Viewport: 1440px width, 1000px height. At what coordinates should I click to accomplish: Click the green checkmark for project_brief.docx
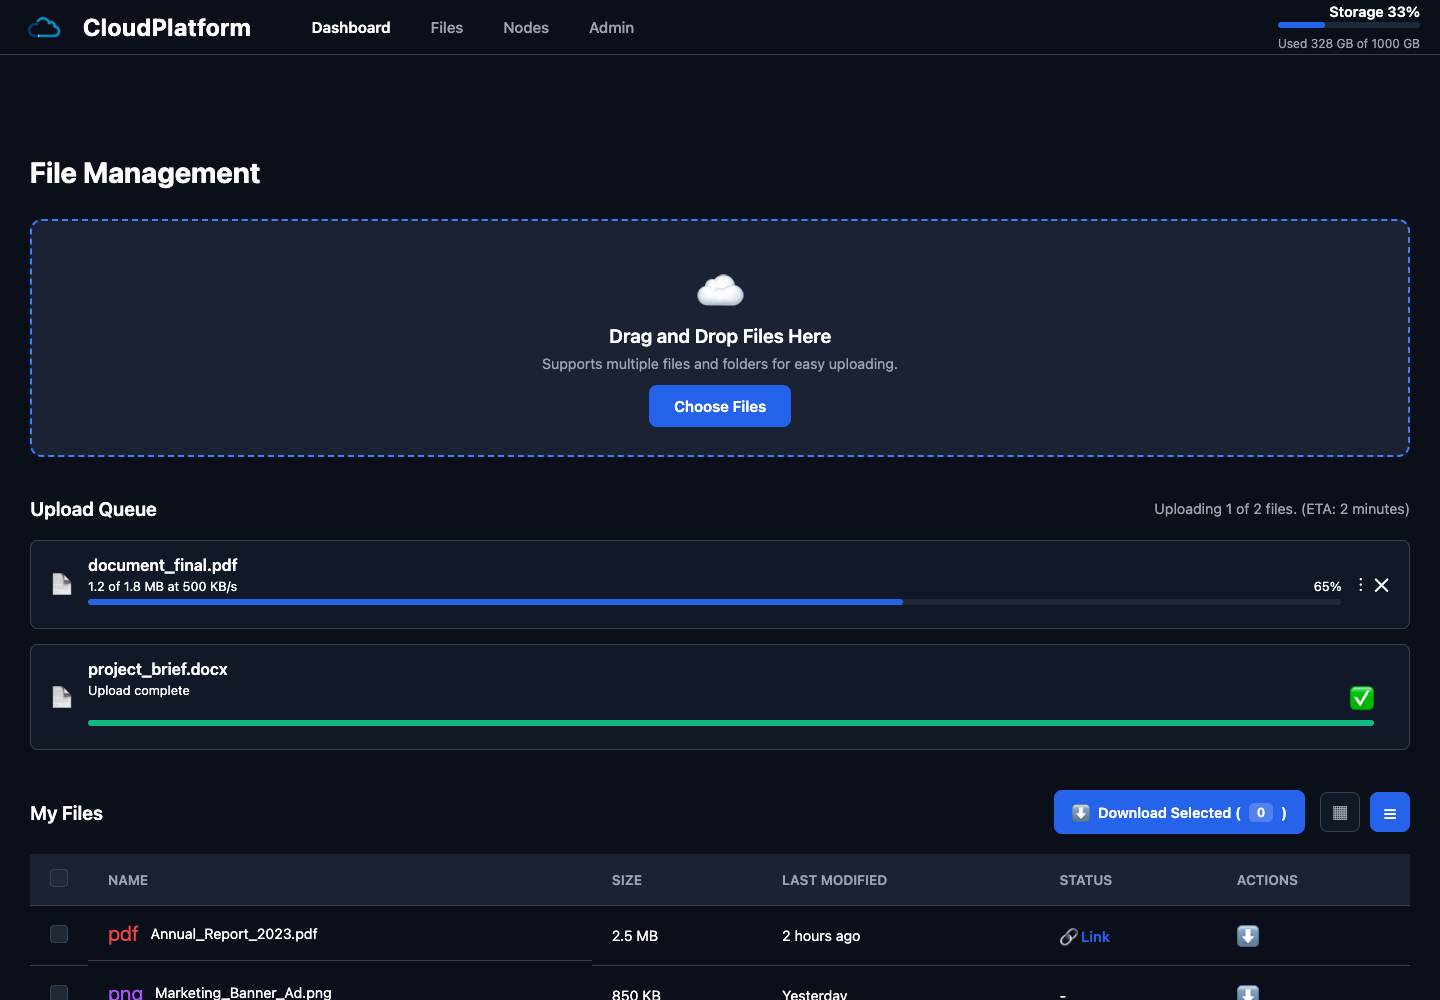1362,698
